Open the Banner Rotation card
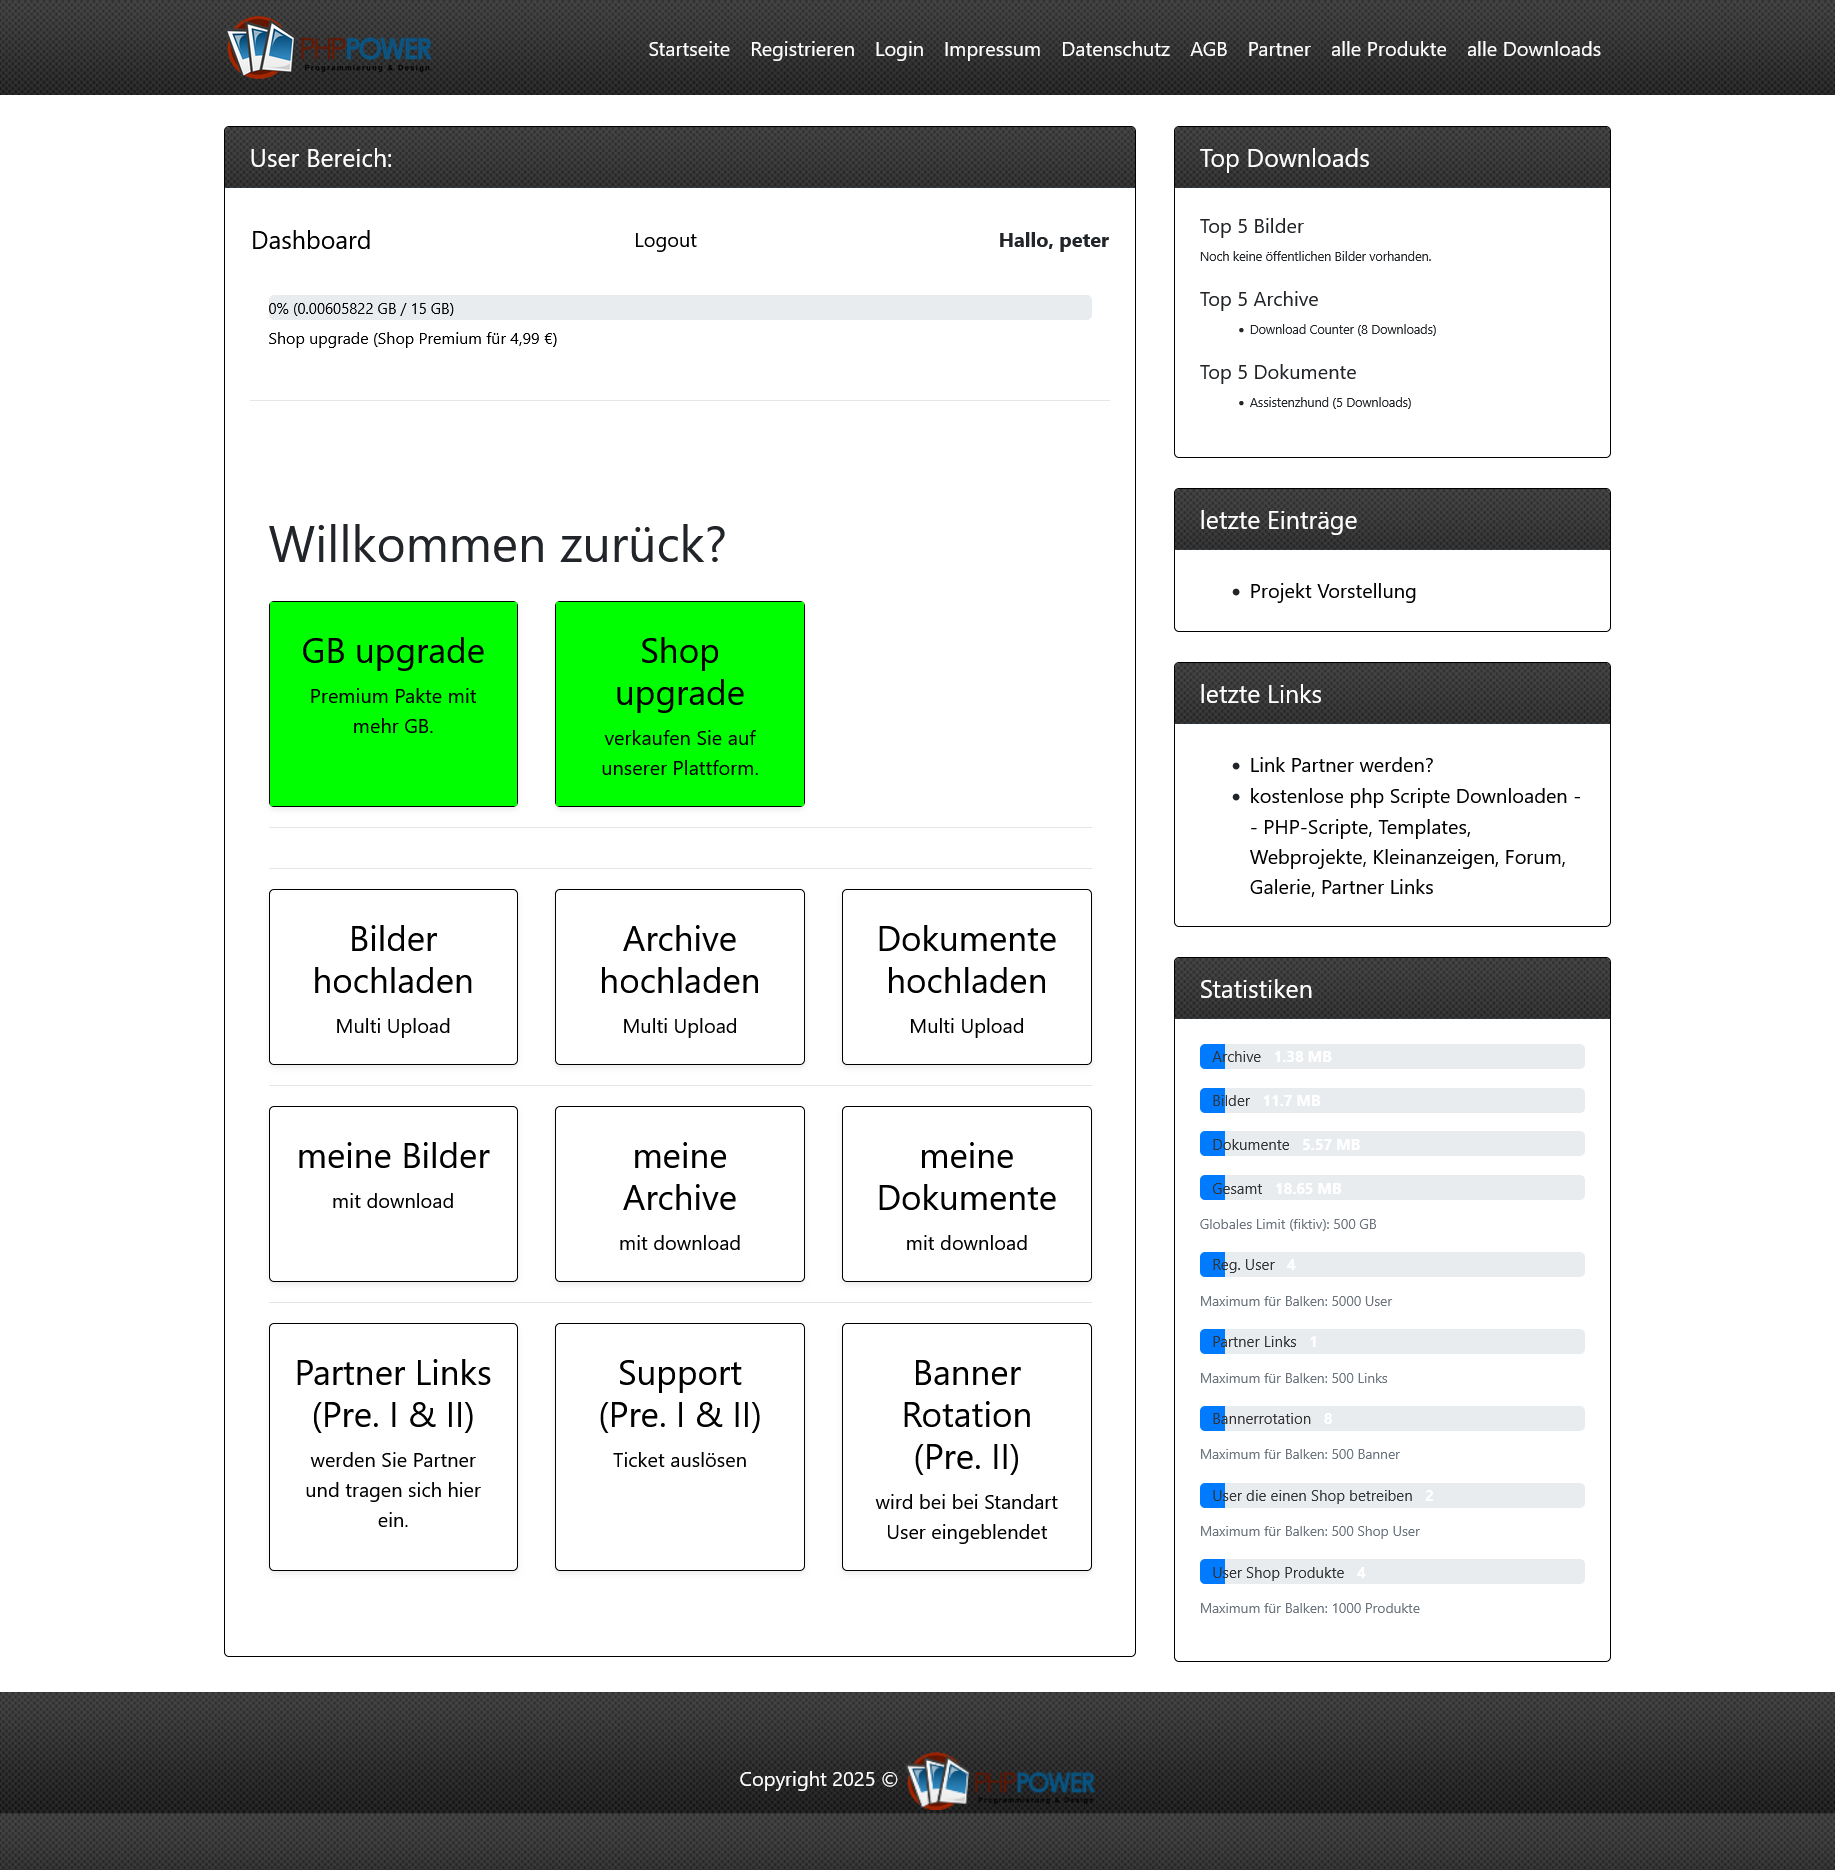The height and width of the screenshot is (1870, 1835). point(966,1446)
